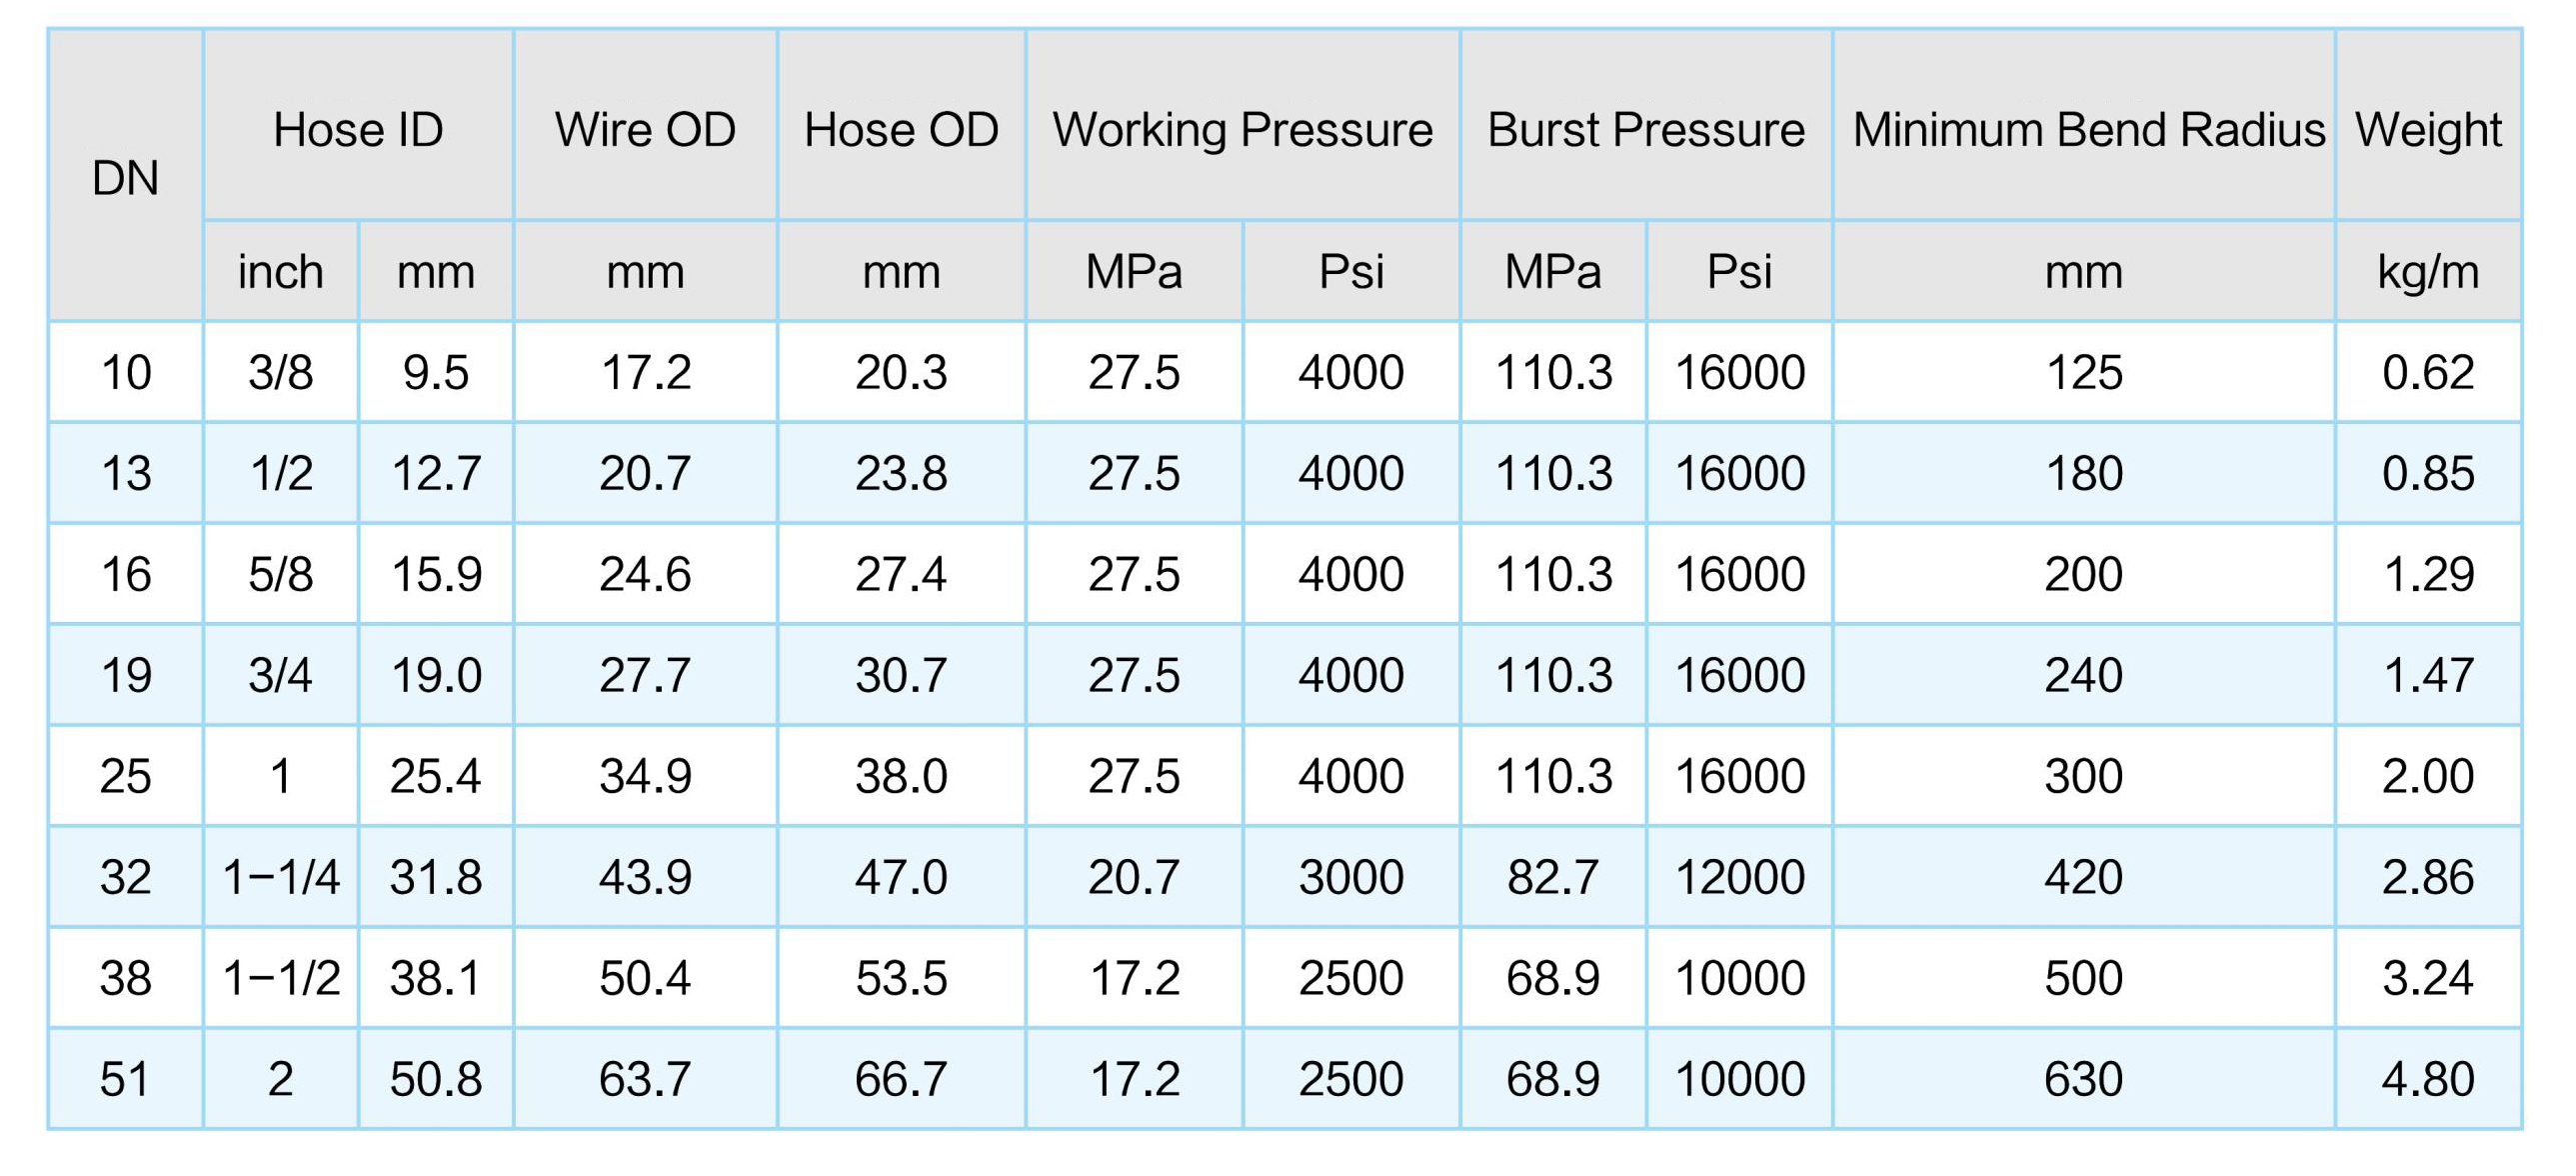Click the inch unit subheader

click(x=280, y=272)
